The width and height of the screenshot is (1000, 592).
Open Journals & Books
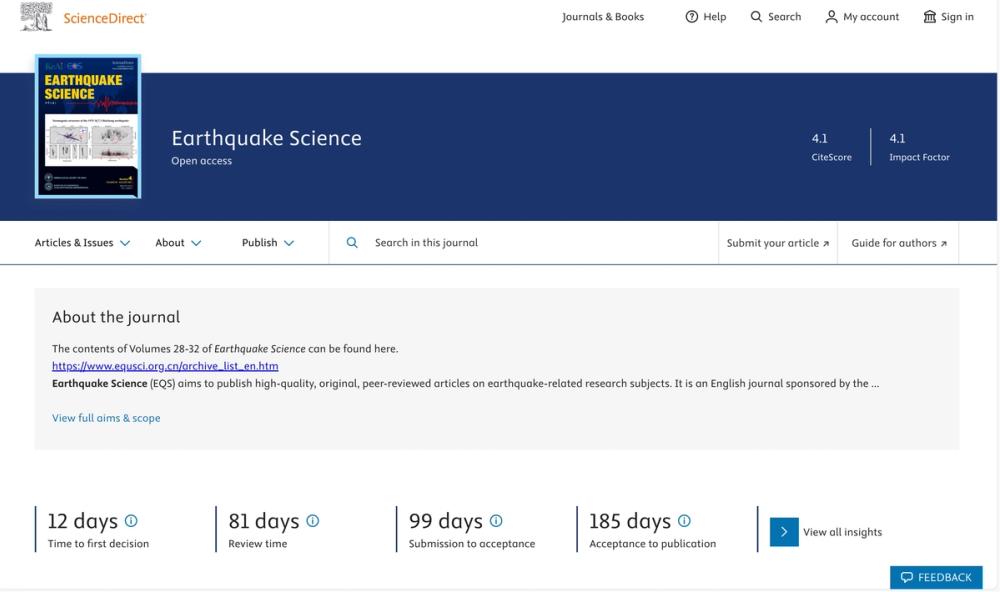603,17
